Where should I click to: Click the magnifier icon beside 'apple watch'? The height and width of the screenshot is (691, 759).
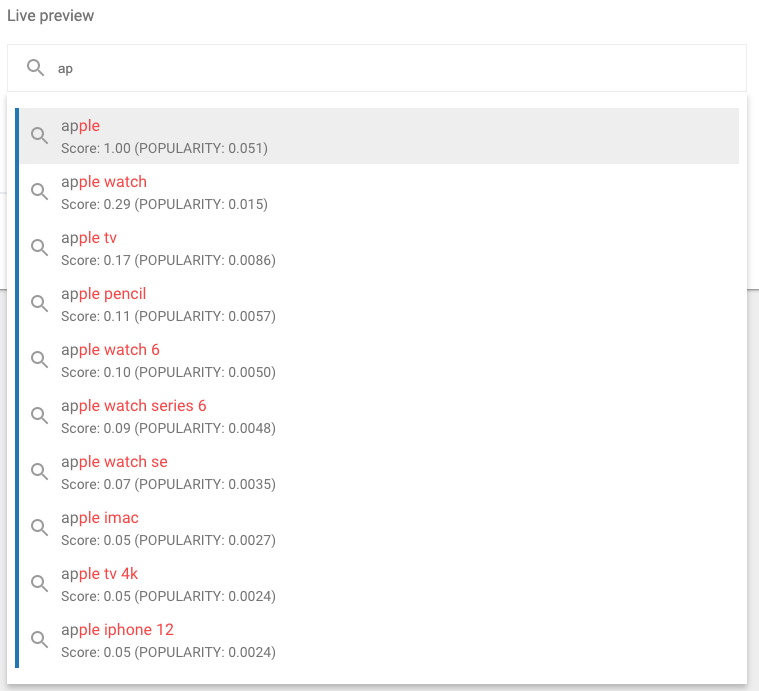(40, 192)
